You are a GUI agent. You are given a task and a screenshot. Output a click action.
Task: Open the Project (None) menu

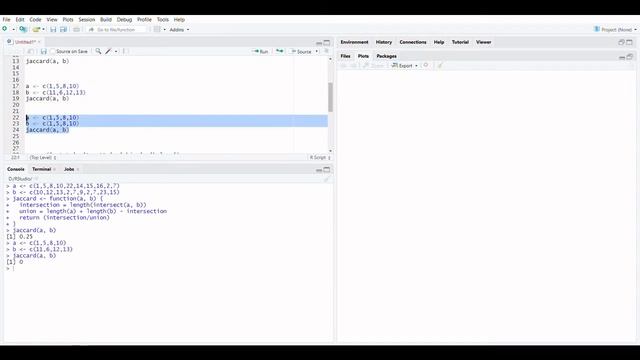coord(615,29)
